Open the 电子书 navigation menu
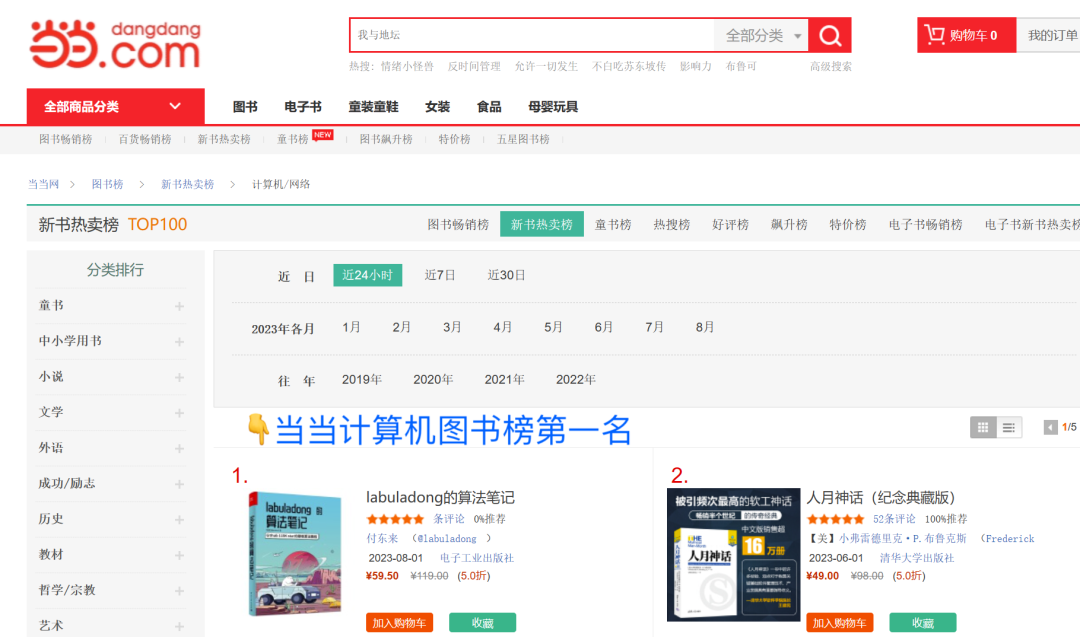Viewport: 1080px width, 637px height. click(x=304, y=106)
